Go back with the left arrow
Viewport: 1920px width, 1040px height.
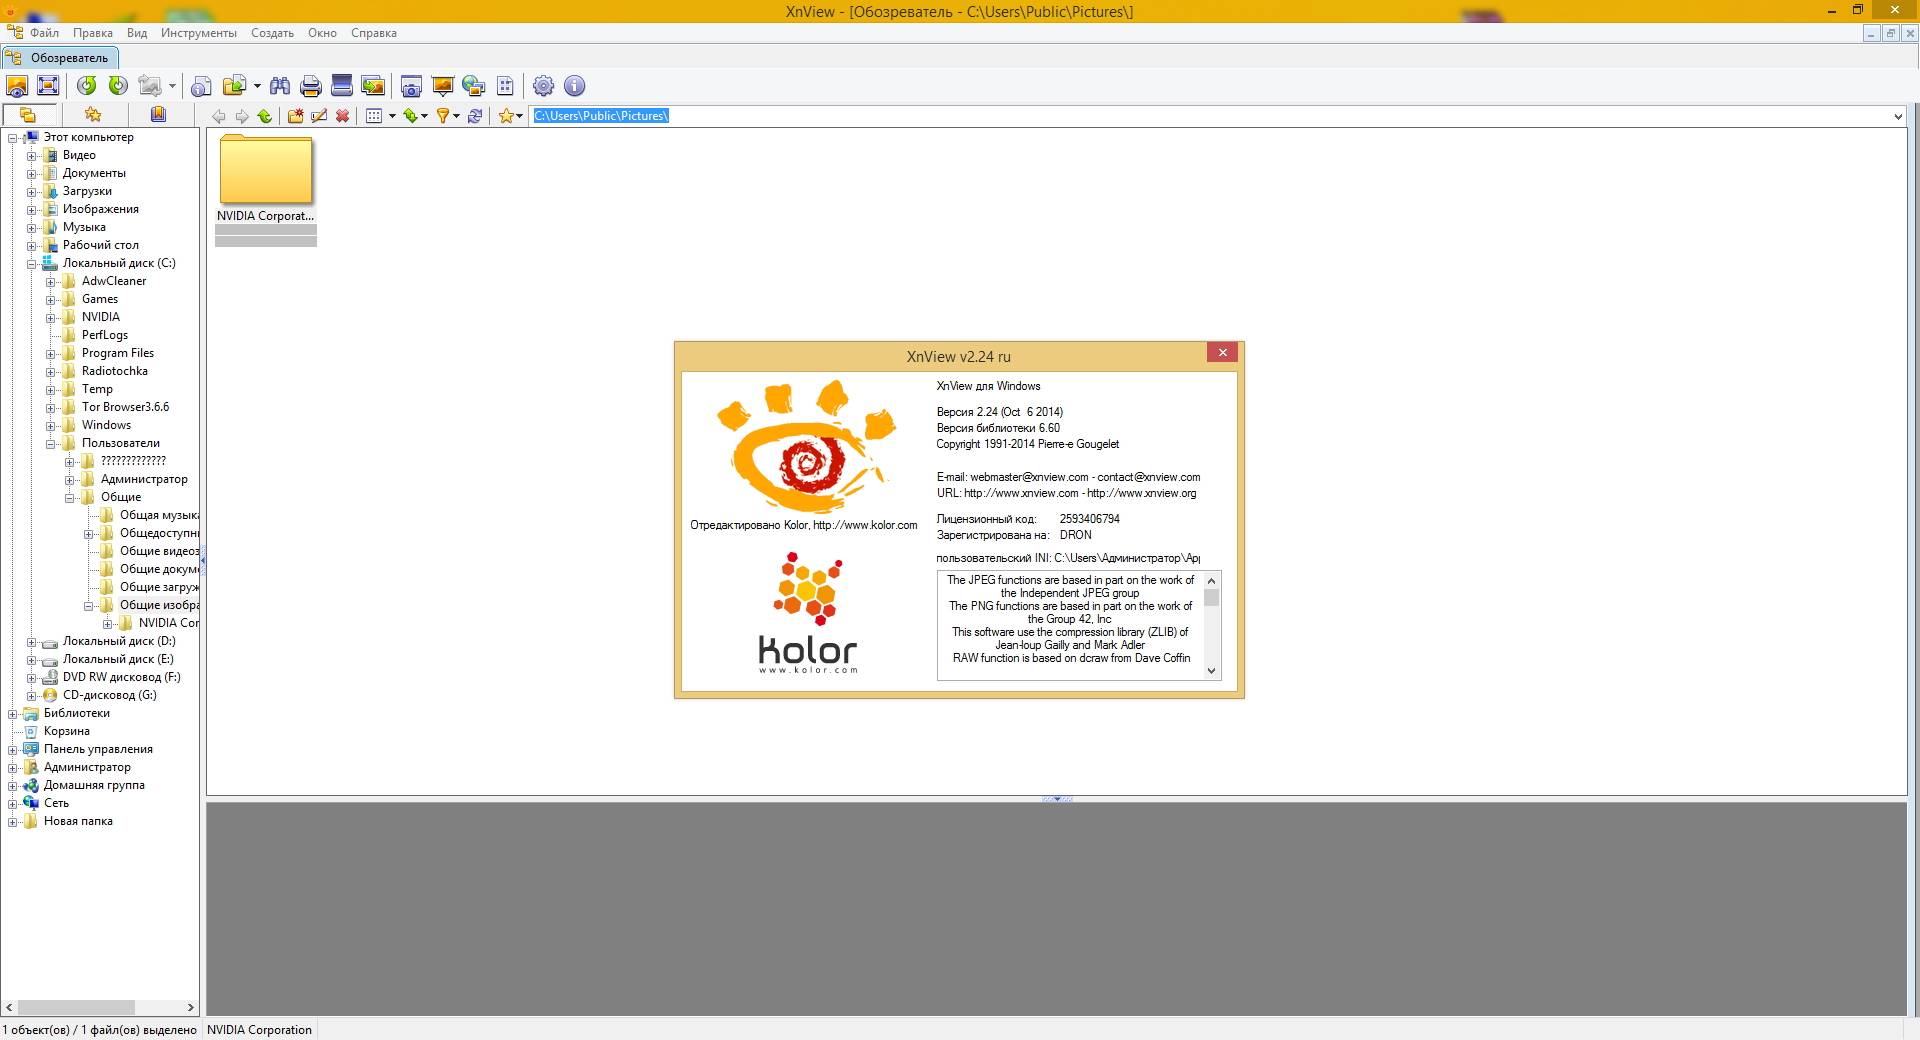(219, 116)
